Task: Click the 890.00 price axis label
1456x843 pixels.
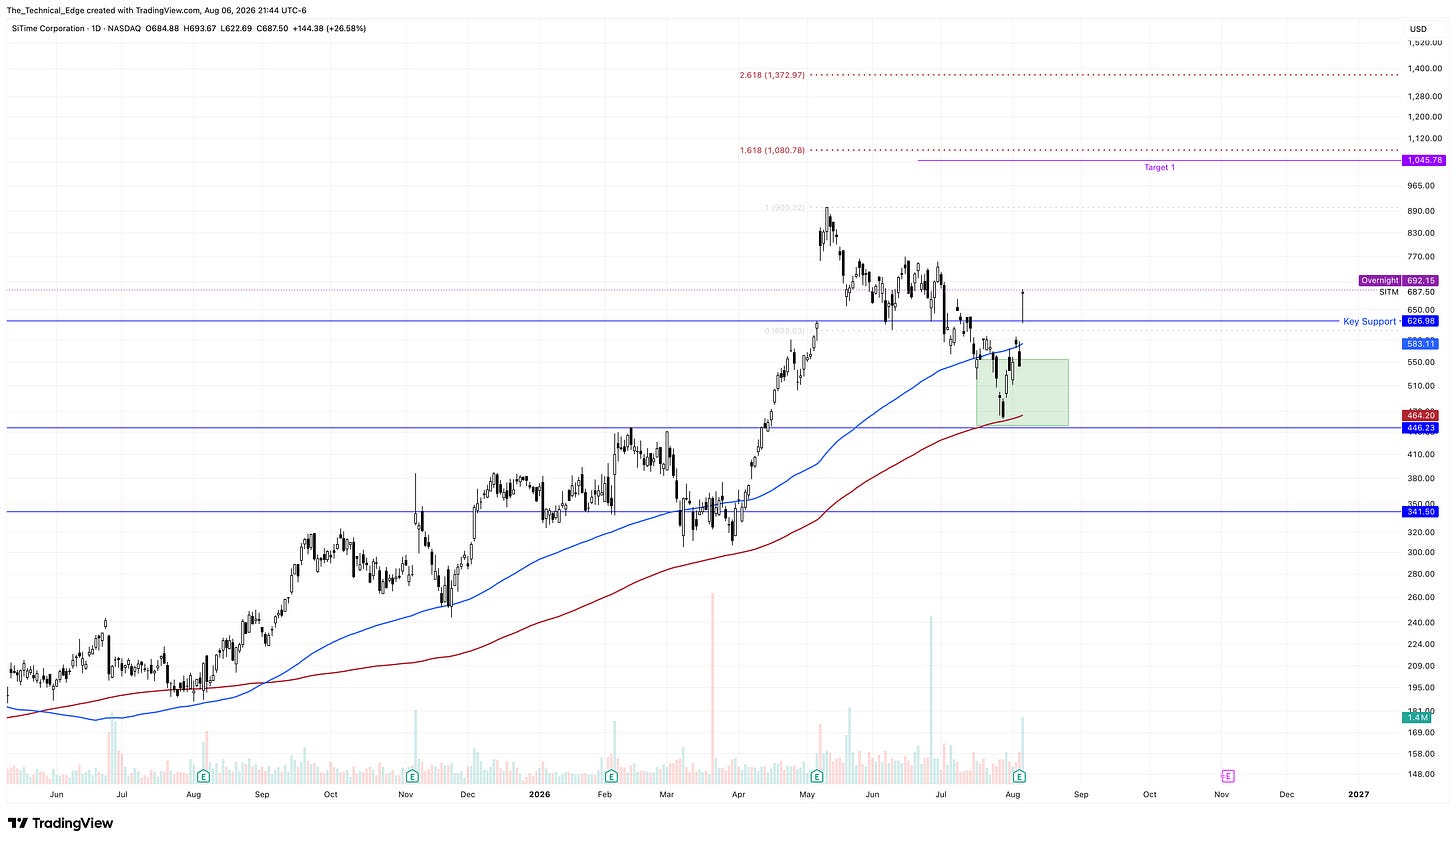Action: (1421, 211)
